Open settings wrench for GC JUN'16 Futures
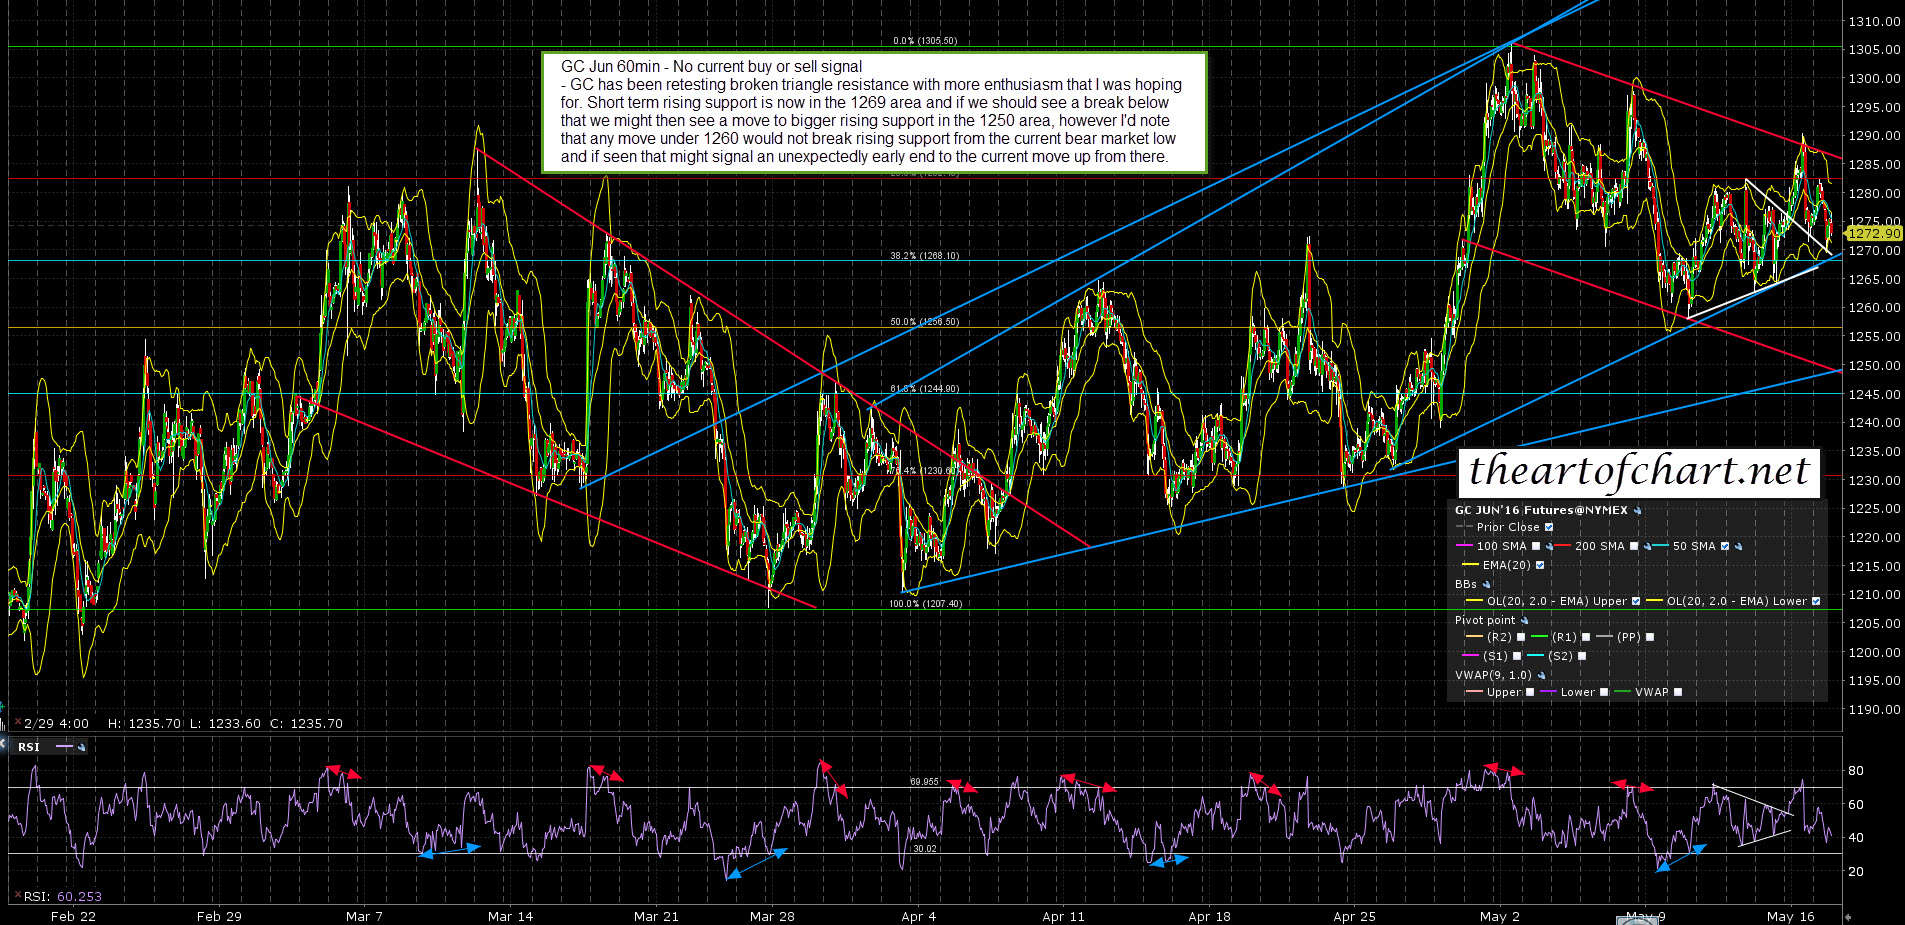Viewport: 1905px width, 925px height. 1638,511
